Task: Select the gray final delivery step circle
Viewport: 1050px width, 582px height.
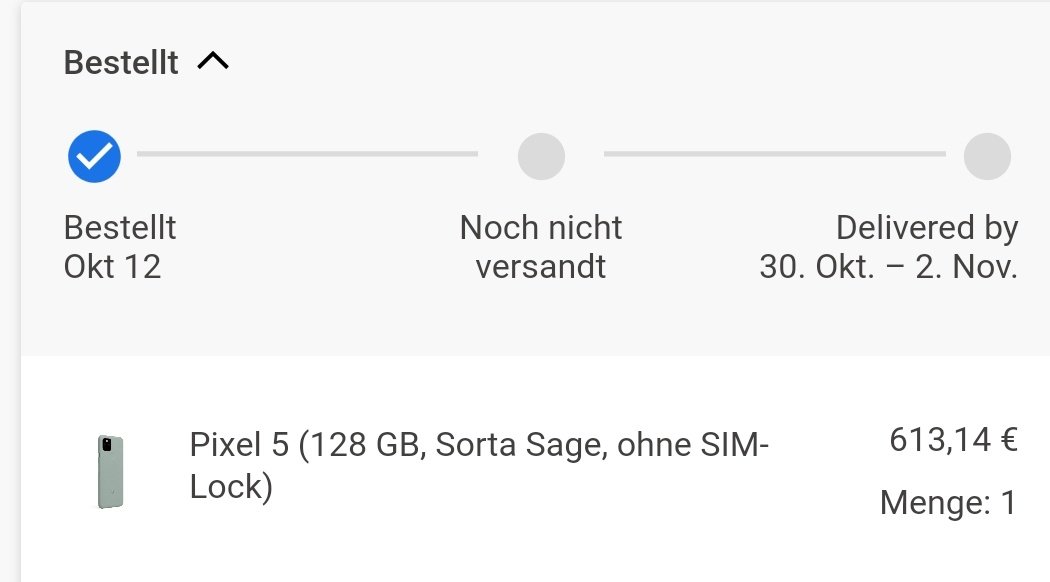Action: (987, 156)
